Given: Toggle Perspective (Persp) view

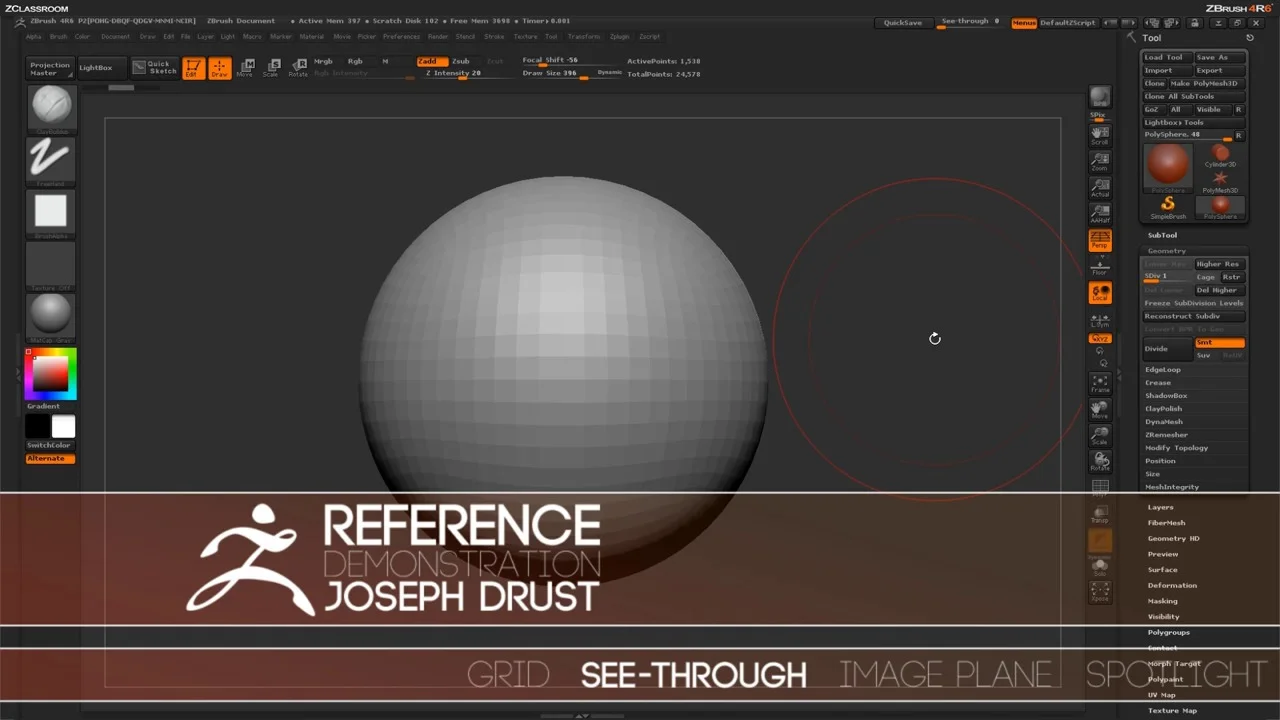Looking at the screenshot, I should tap(1100, 240).
